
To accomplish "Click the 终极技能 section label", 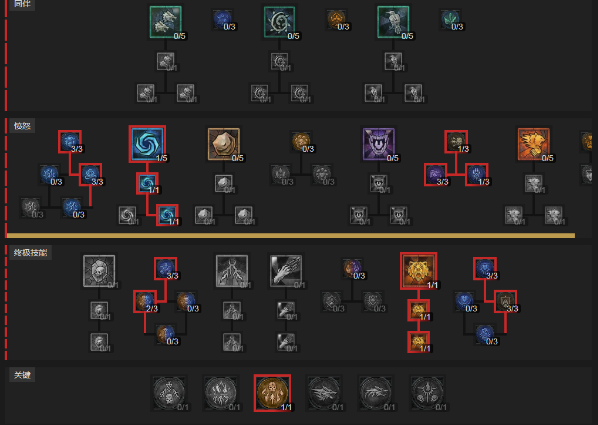I will 30,253.
